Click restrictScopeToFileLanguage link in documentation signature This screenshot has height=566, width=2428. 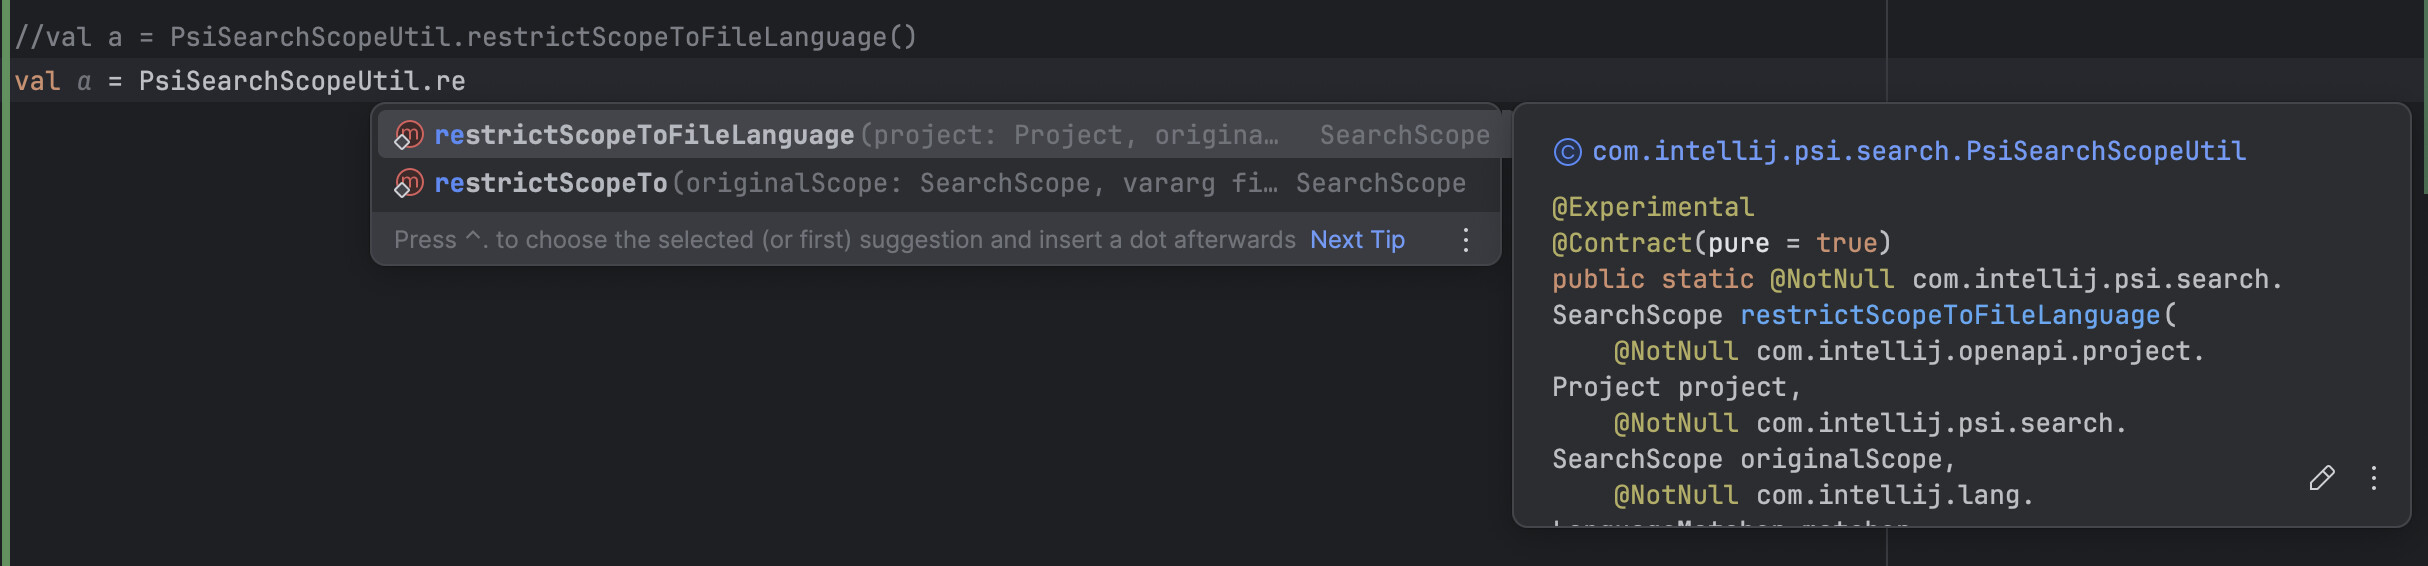point(1950,315)
